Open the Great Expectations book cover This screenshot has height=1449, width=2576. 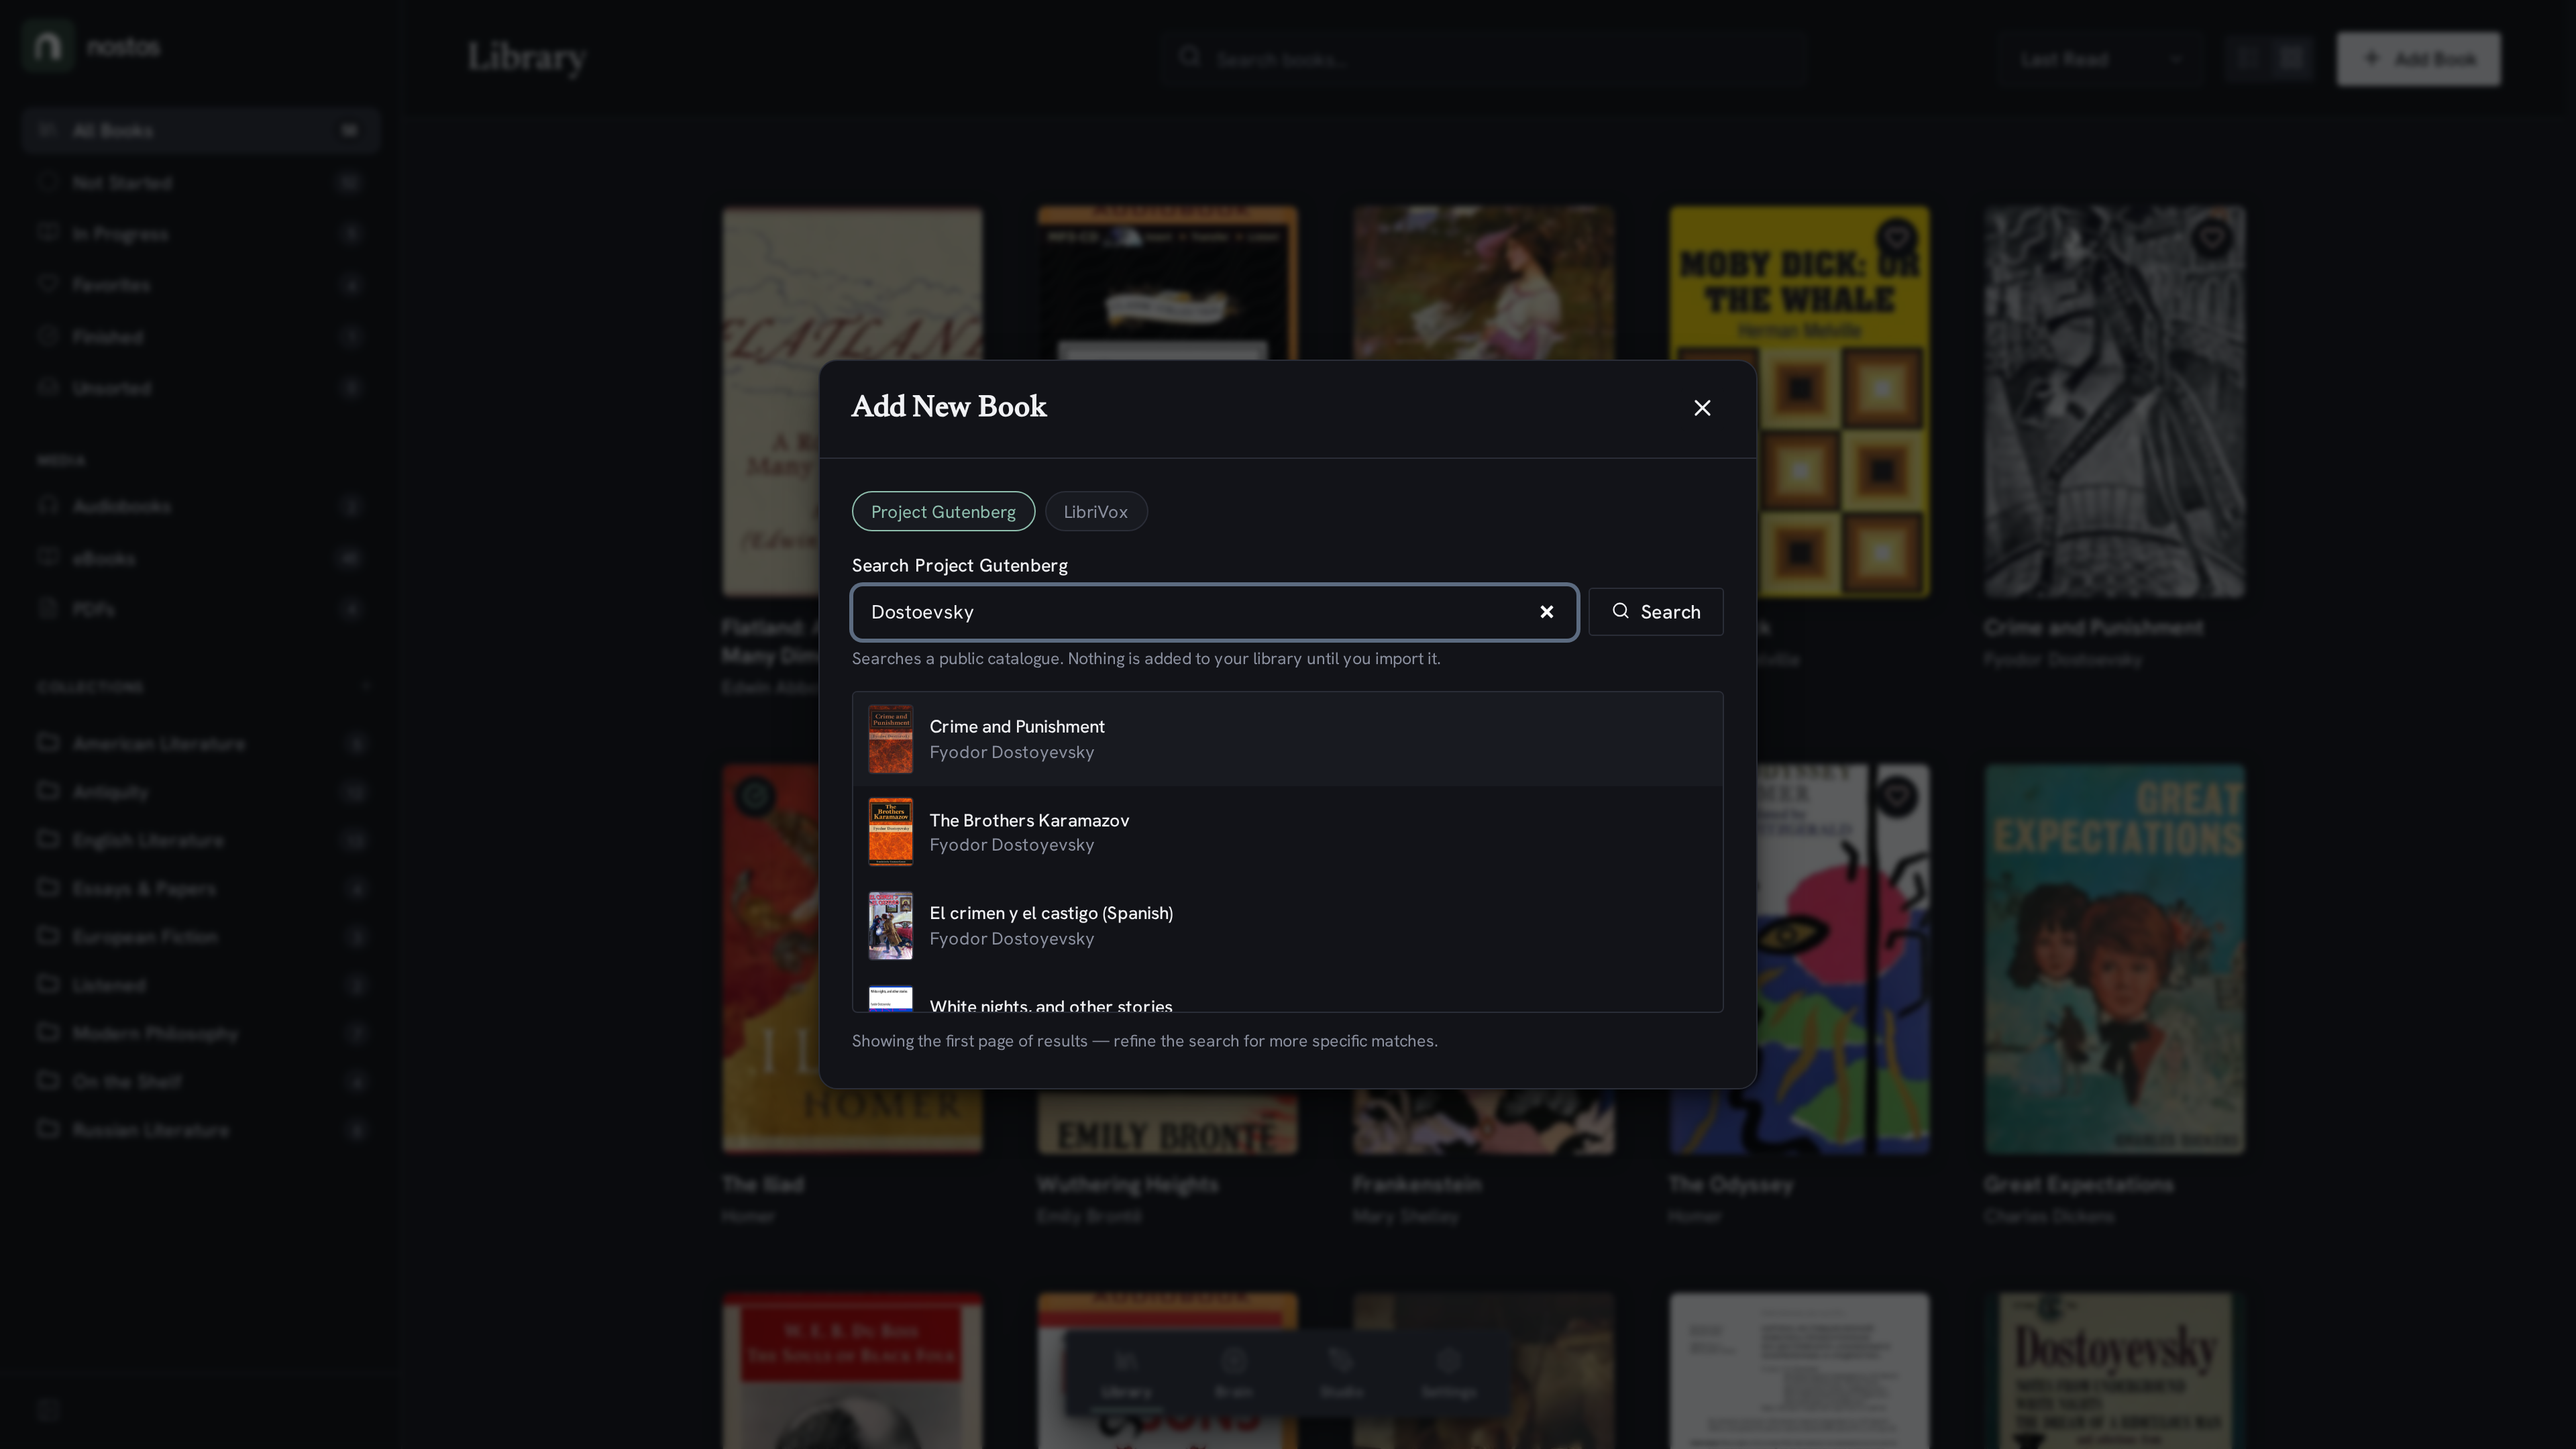click(2114, 959)
